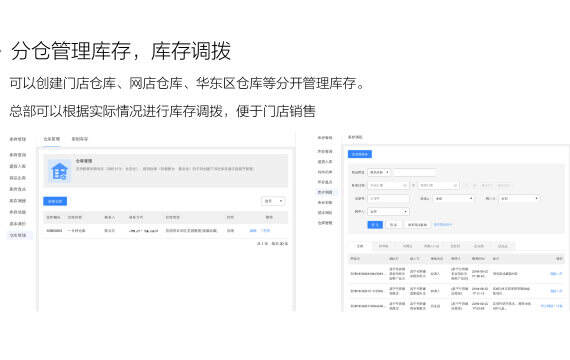570x360 pixels.
Task: Click the blue create button atop right panel
Action: coord(360,154)
